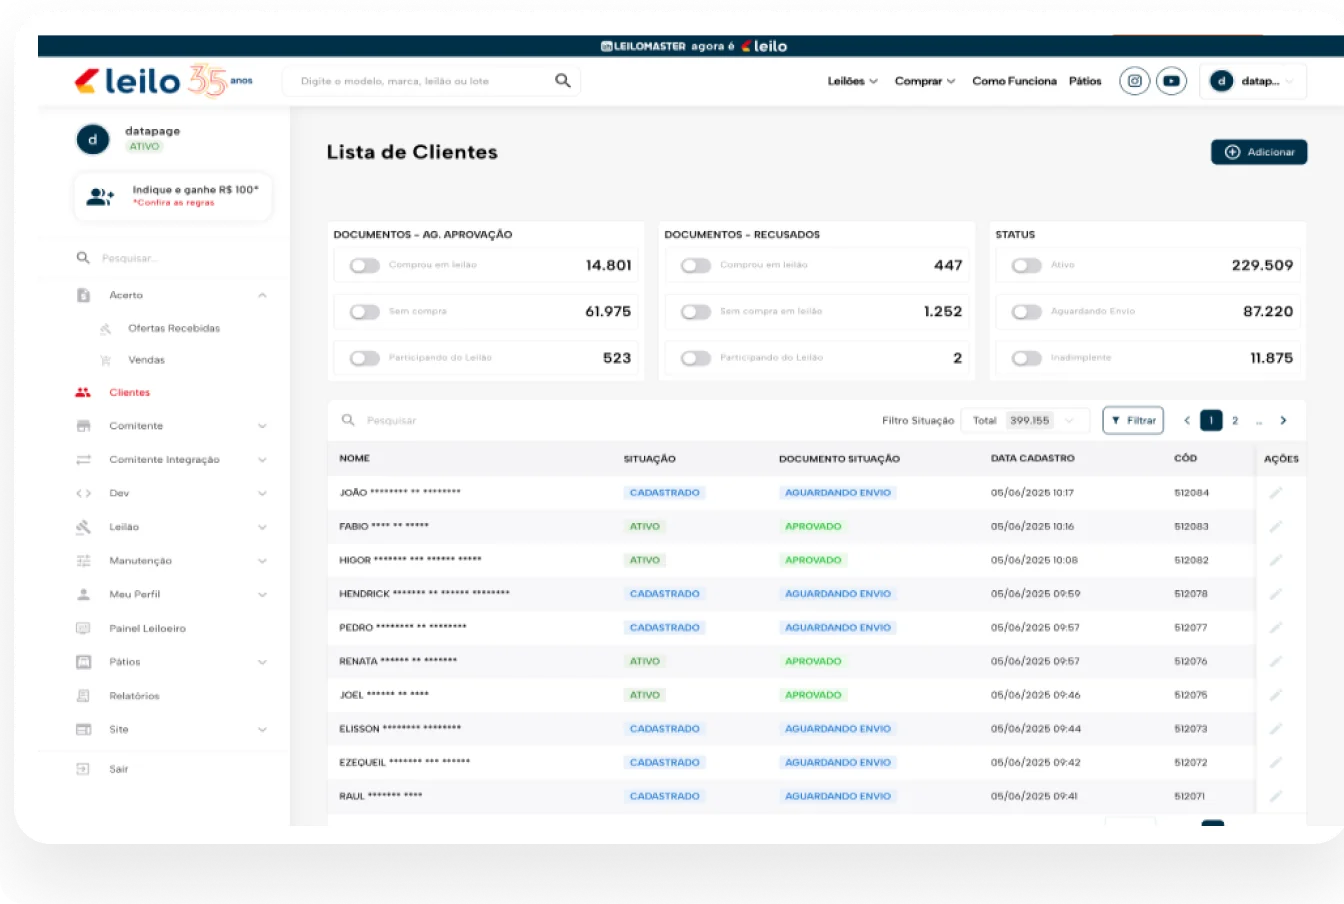Screen dimensions: 1344x904
Task: Open the Leilões top menu dropdown
Action: tap(852, 81)
